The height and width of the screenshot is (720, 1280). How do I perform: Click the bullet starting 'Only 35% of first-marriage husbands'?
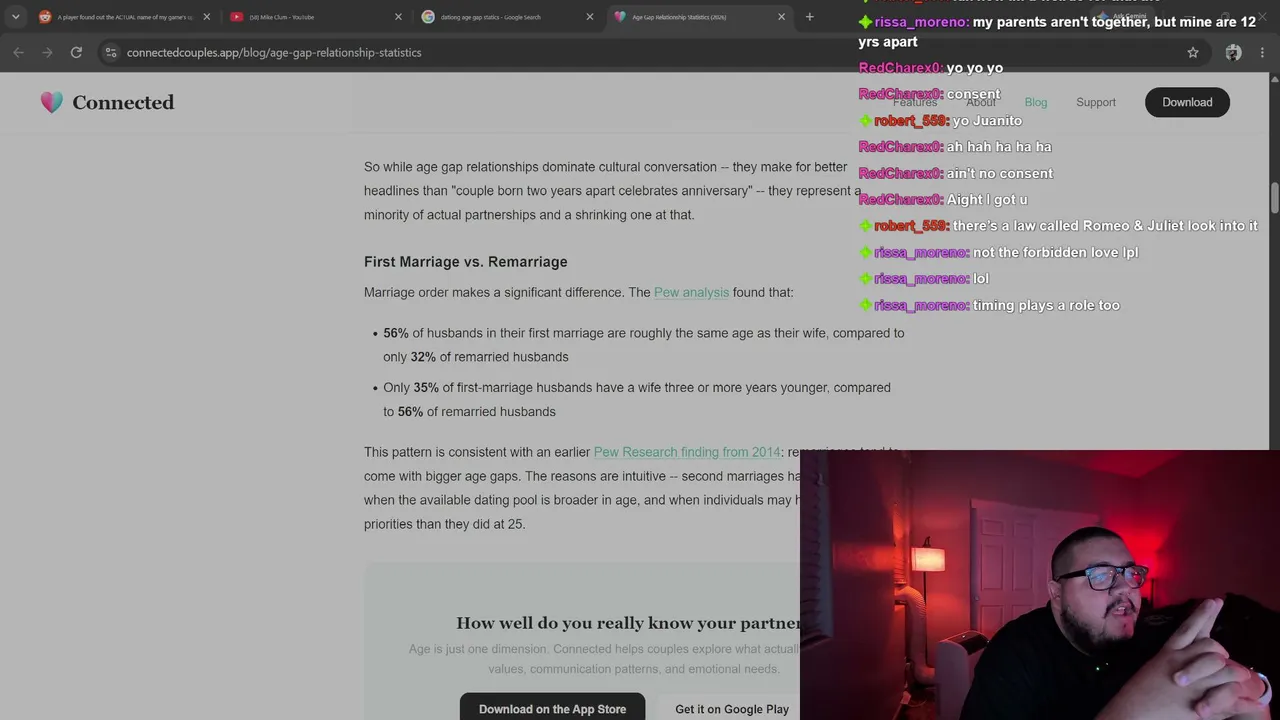(x=637, y=400)
